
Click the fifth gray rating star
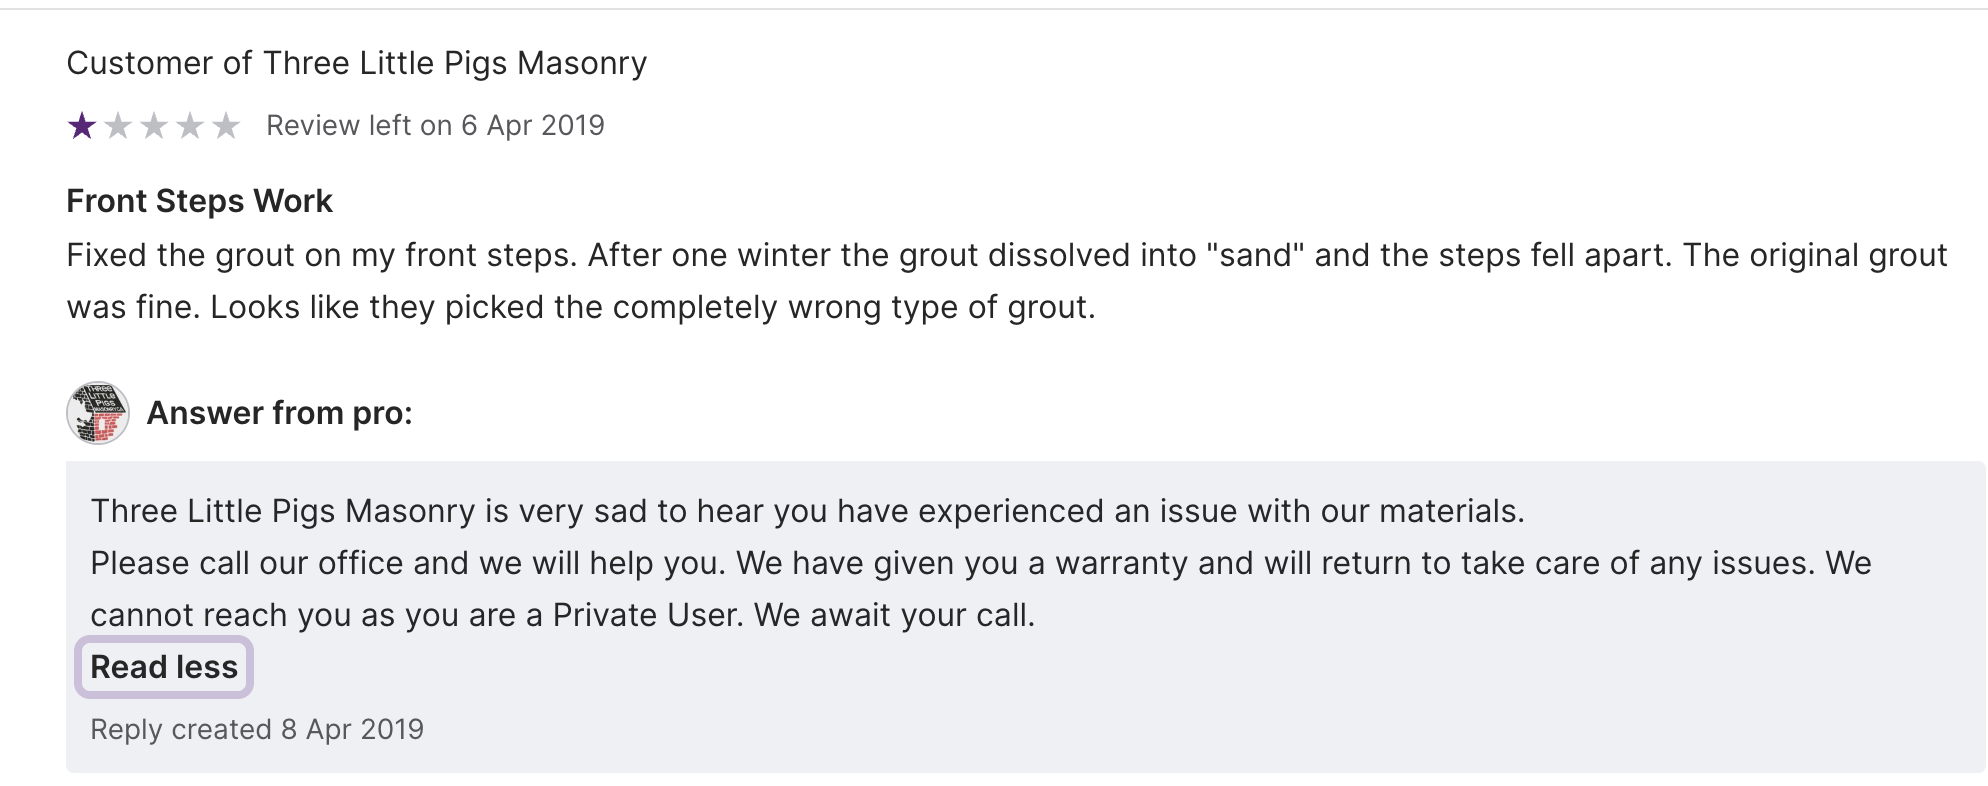226,126
